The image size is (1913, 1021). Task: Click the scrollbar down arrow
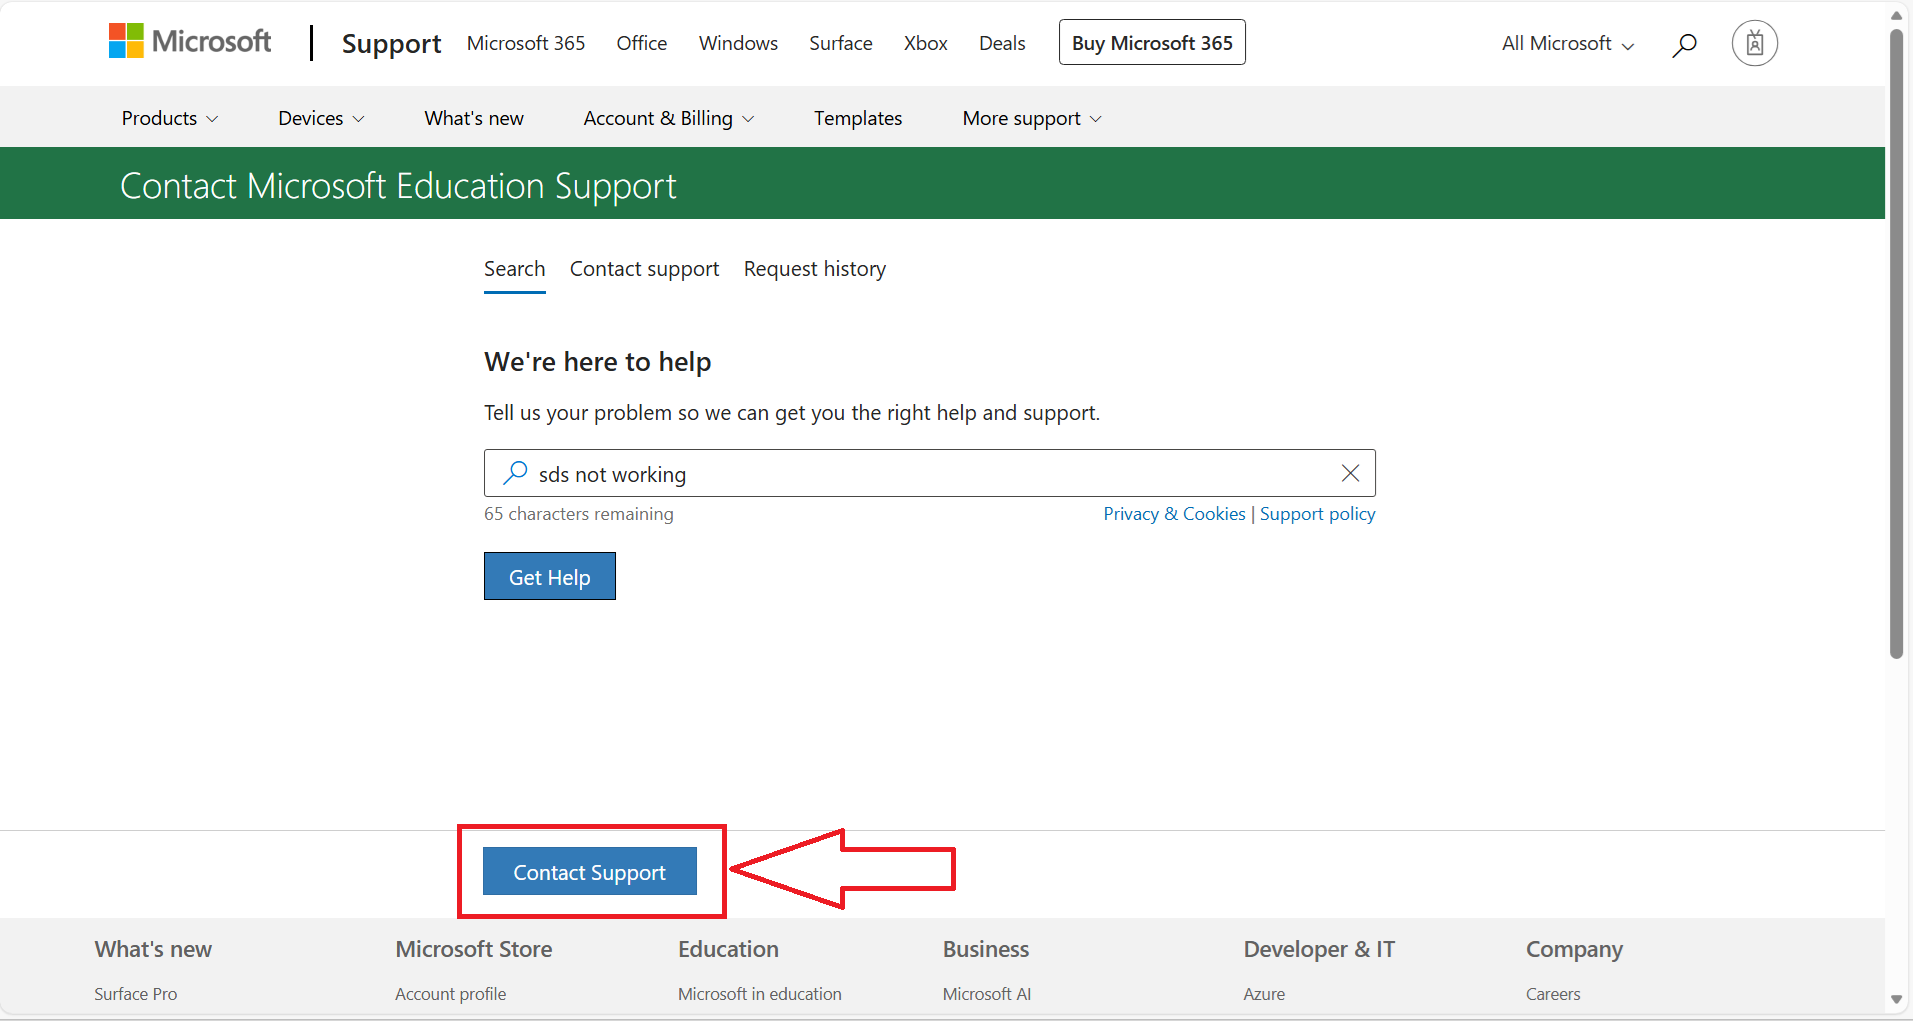[x=1896, y=999]
